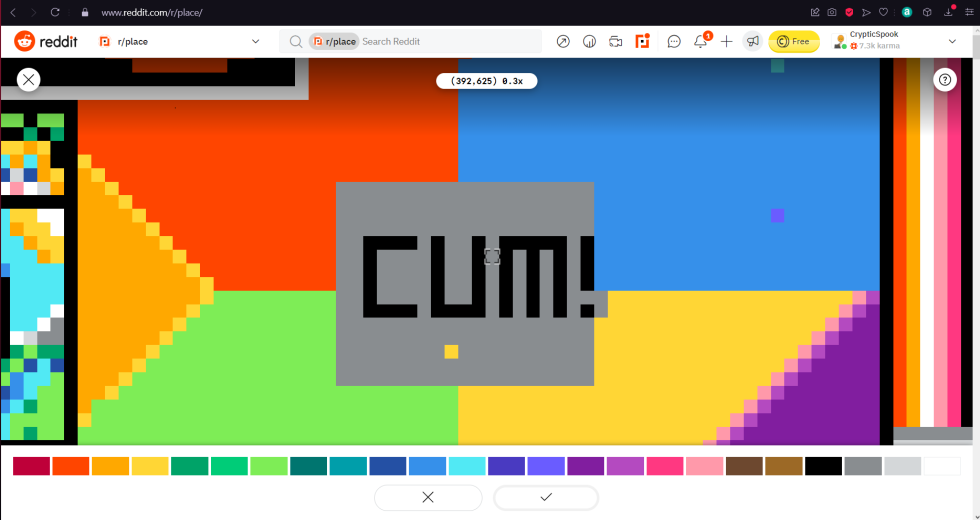Open the Reddit chat icon
The image size is (980, 520).
[674, 42]
